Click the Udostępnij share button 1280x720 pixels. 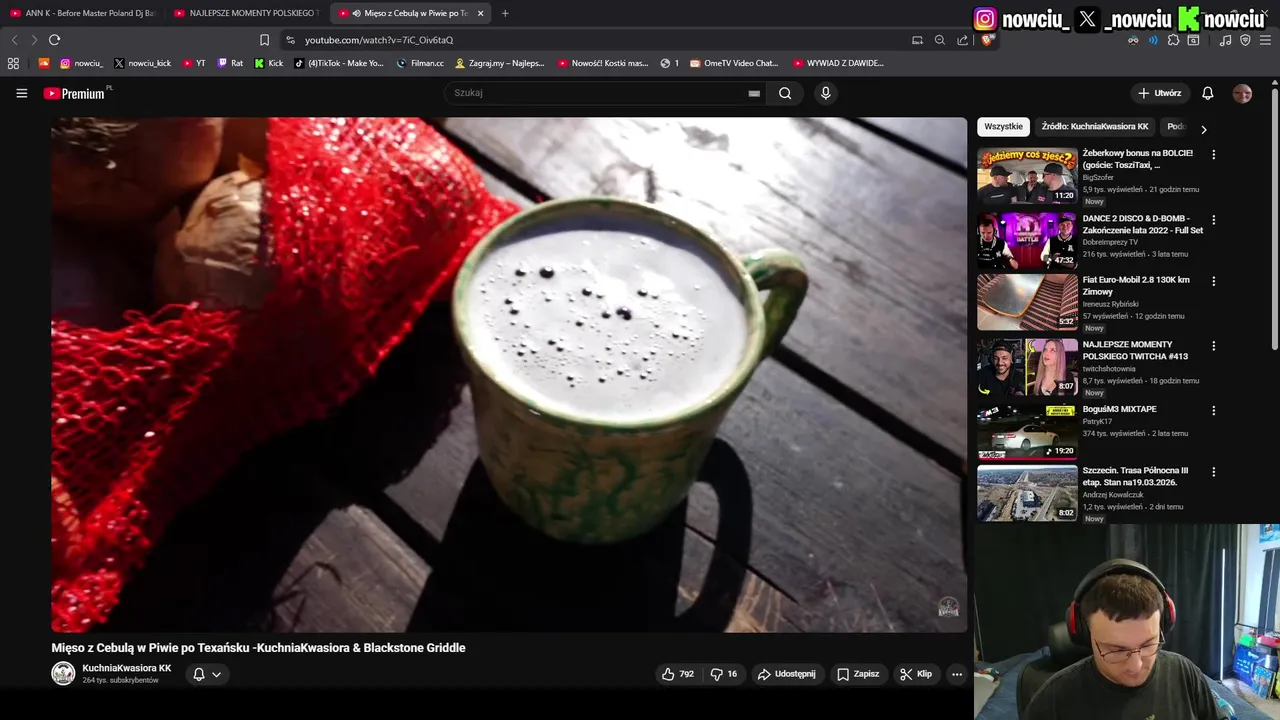click(x=786, y=674)
